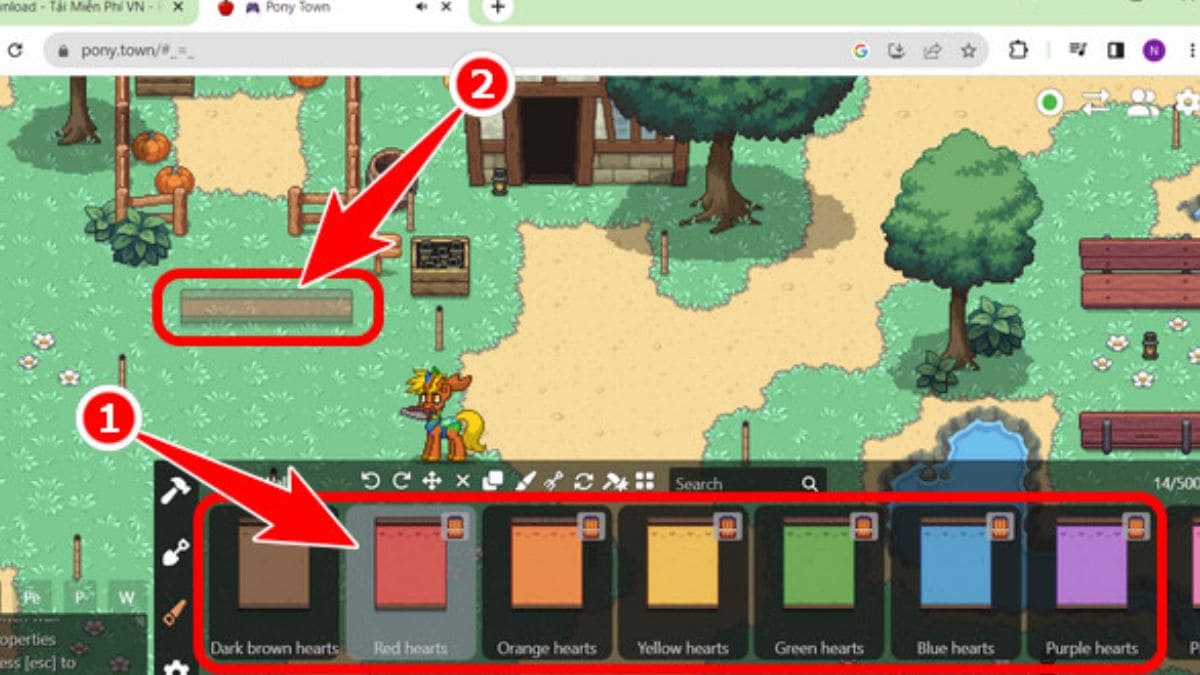Switch to the Tải Miễn Phí VN browser tab
Image resolution: width=1200 pixels, height=675 pixels.
click(80, 10)
